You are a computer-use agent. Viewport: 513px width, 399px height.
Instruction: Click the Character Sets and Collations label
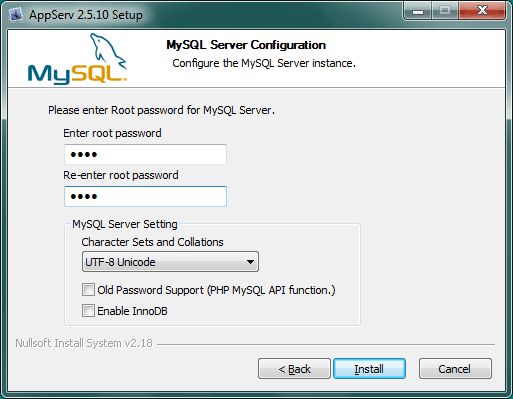tap(152, 242)
